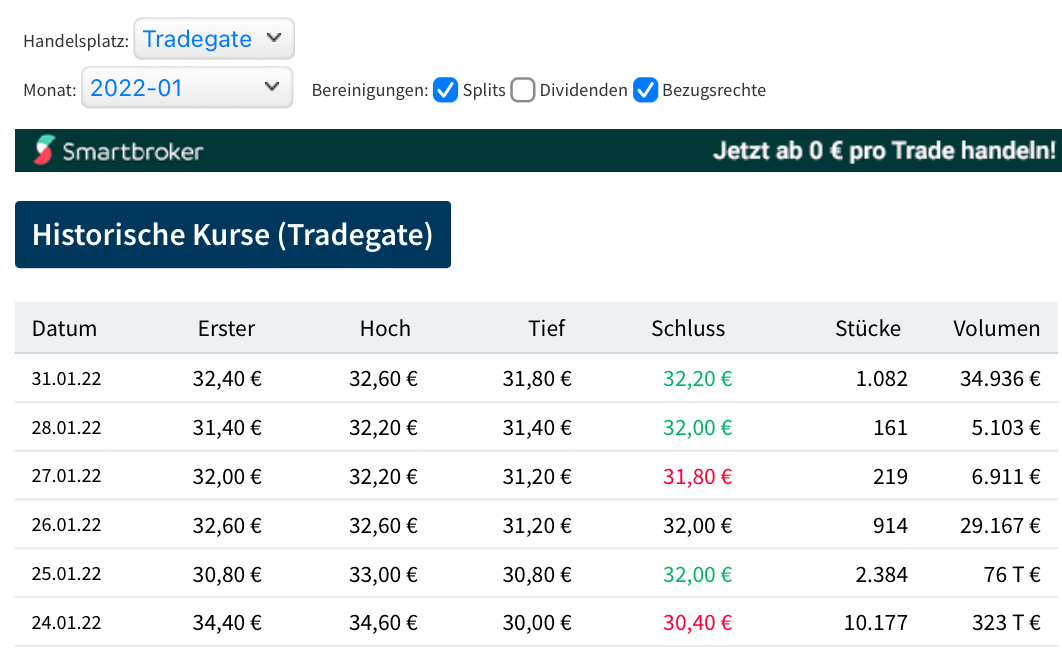
Task: Click the Erster column header
Action: 226,328
